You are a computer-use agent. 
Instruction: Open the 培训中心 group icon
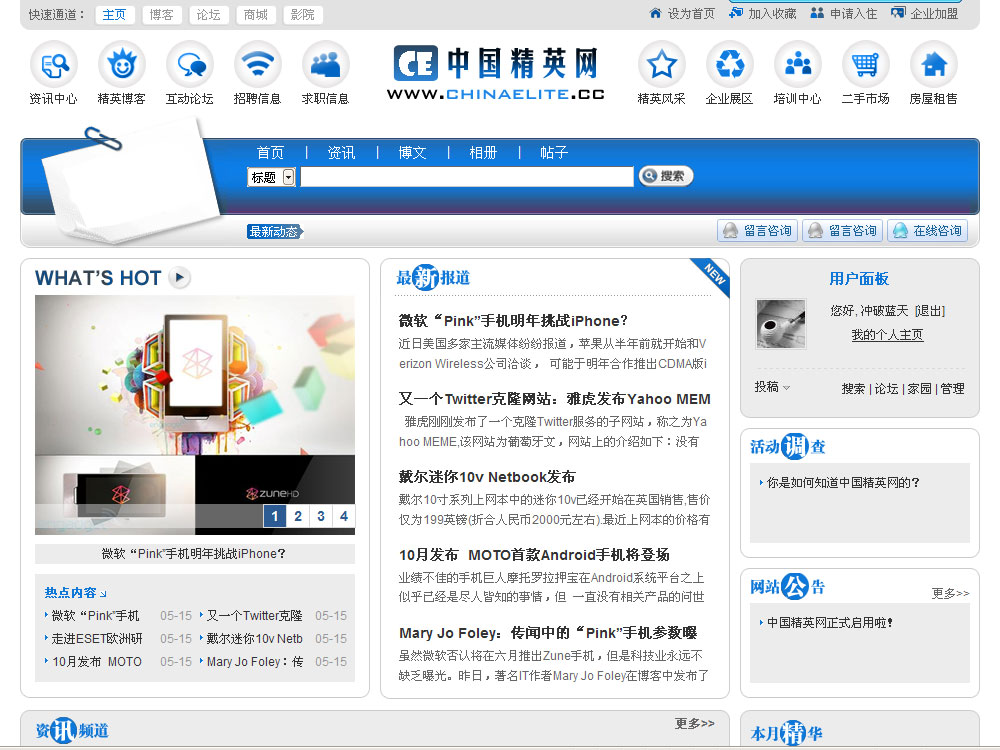[798, 64]
